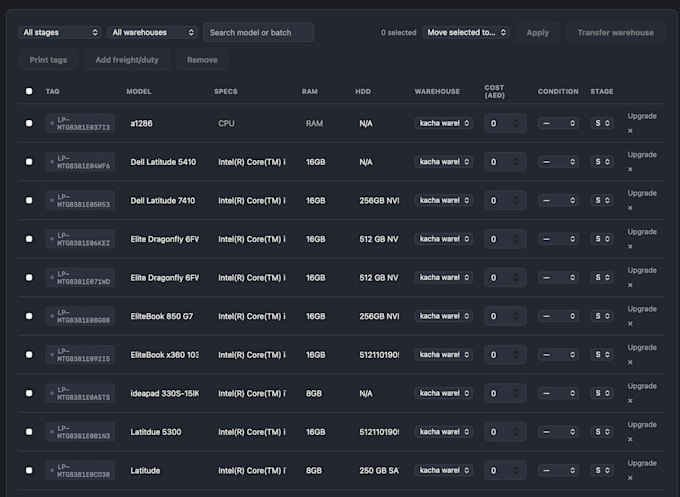Click the CONDITION column header
The height and width of the screenshot is (497, 680).
click(558, 92)
